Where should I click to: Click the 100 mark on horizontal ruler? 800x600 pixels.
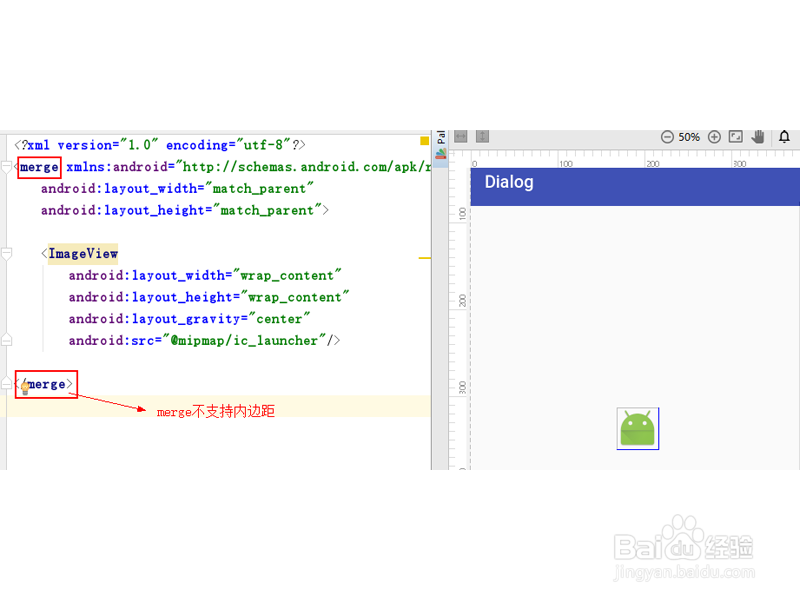pos(566,164)
